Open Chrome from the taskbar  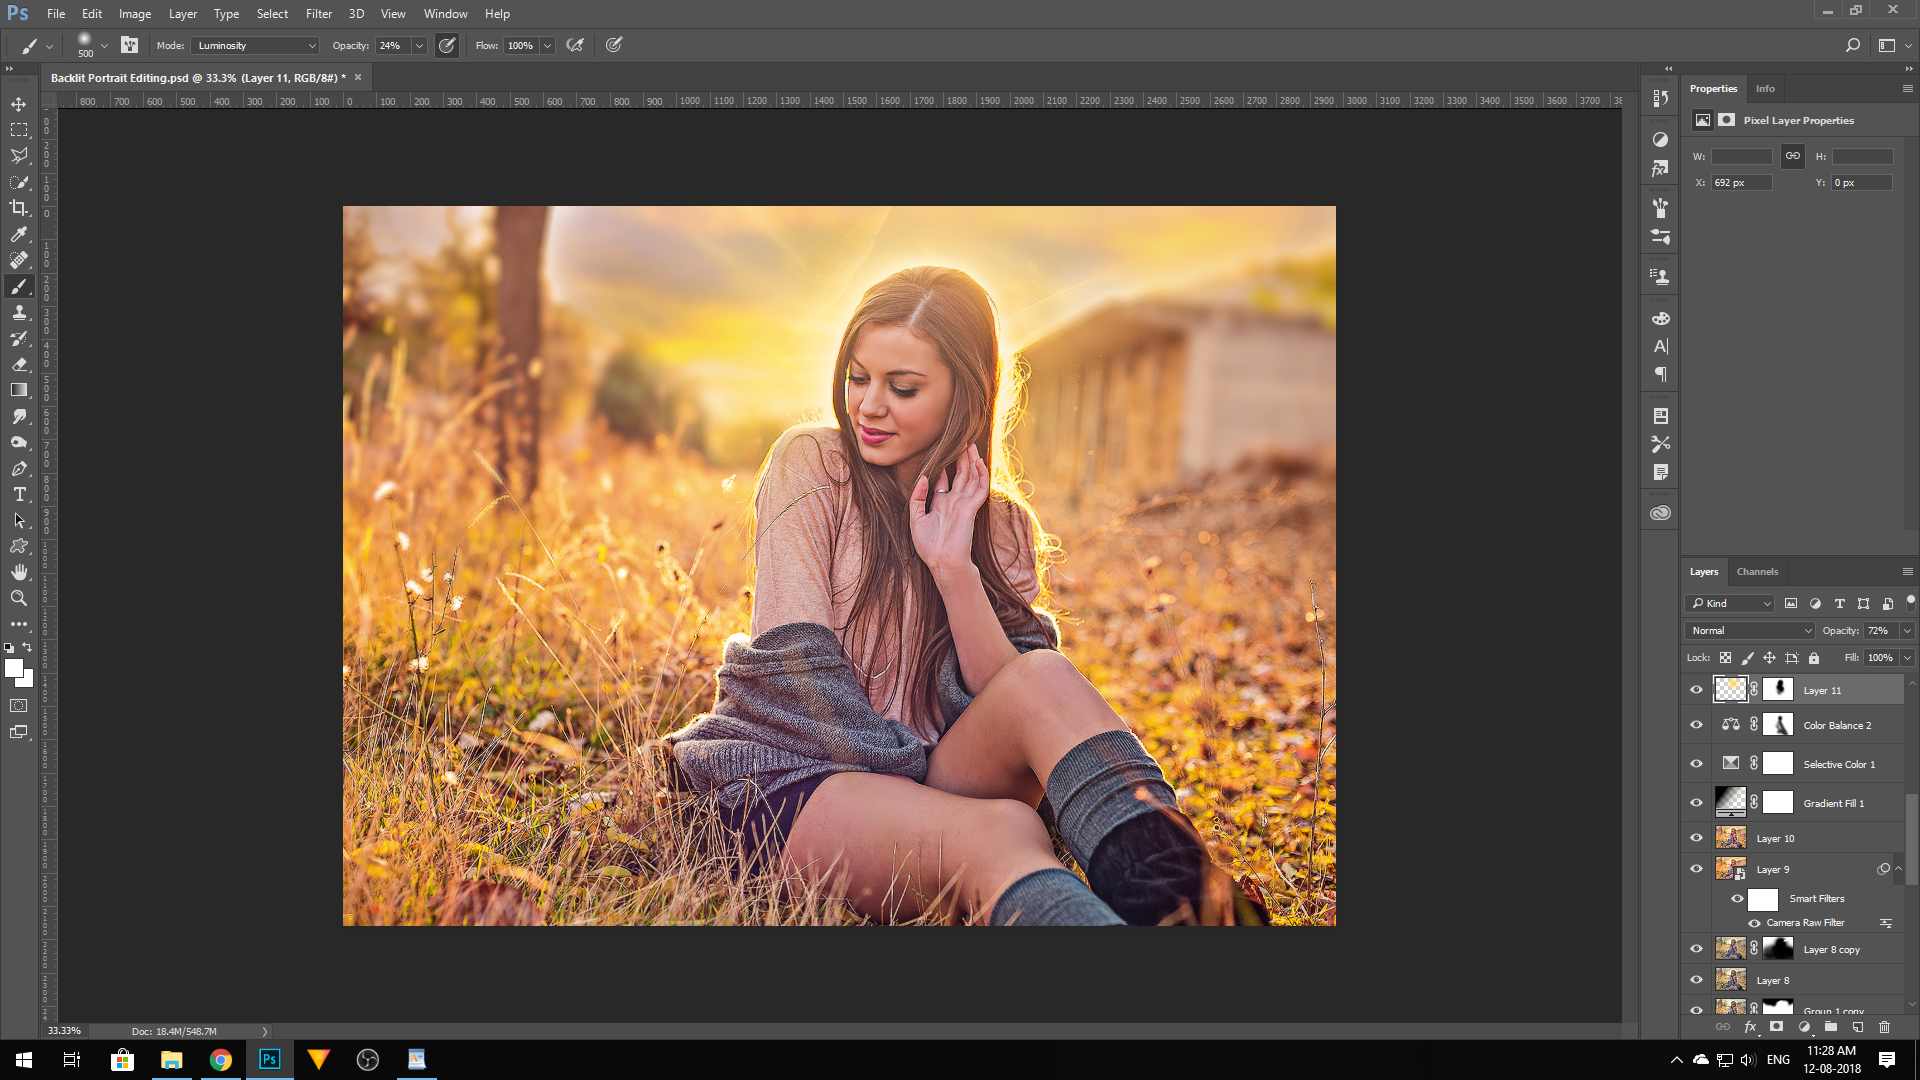[x=220, y=1060]
